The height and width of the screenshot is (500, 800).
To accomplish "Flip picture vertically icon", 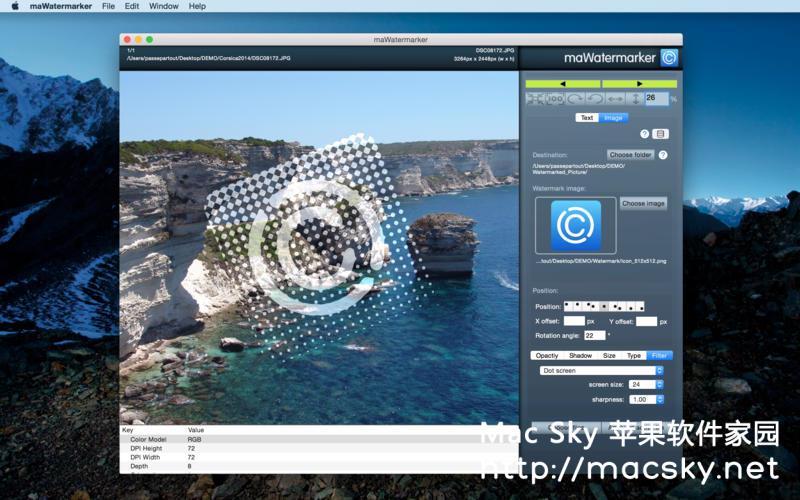I will pyautogui.click(x=635, y=98).
